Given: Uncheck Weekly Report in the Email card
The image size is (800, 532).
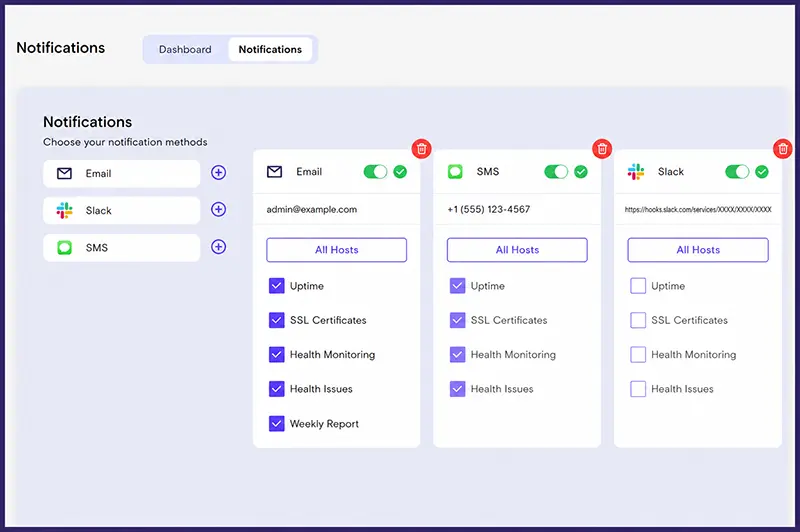Looking at the screenshot, I should coord(277,423).
